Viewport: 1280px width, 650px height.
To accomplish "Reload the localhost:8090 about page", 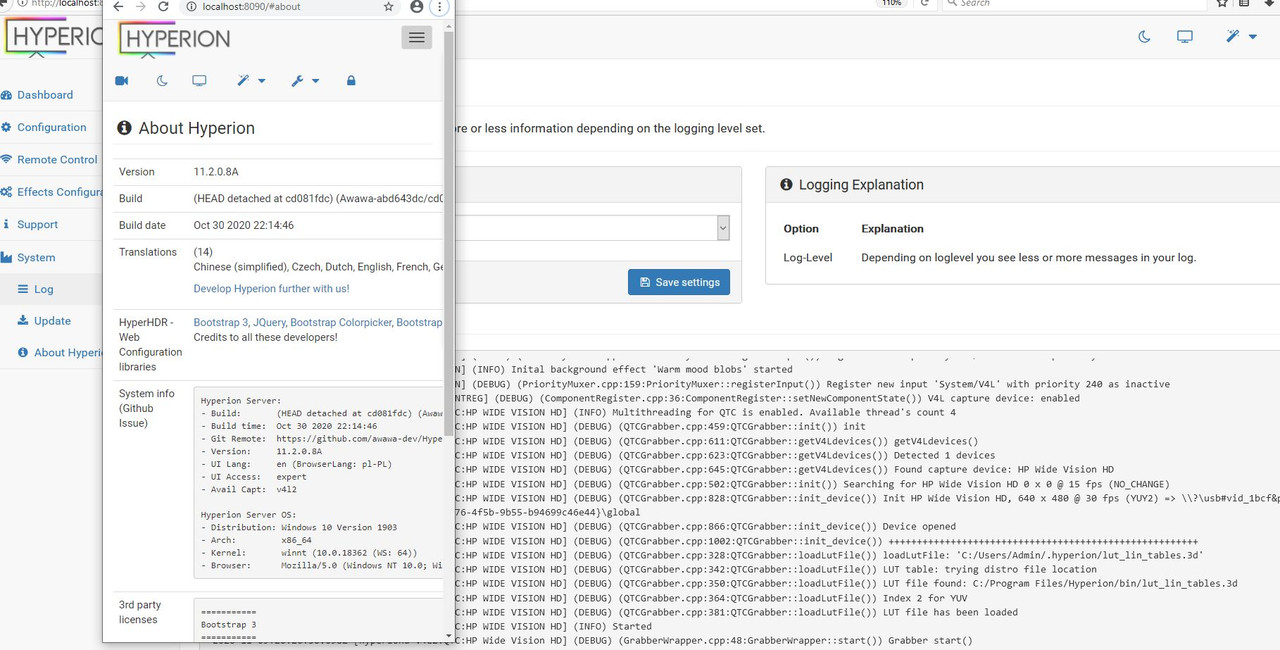I will coord(164,7).
